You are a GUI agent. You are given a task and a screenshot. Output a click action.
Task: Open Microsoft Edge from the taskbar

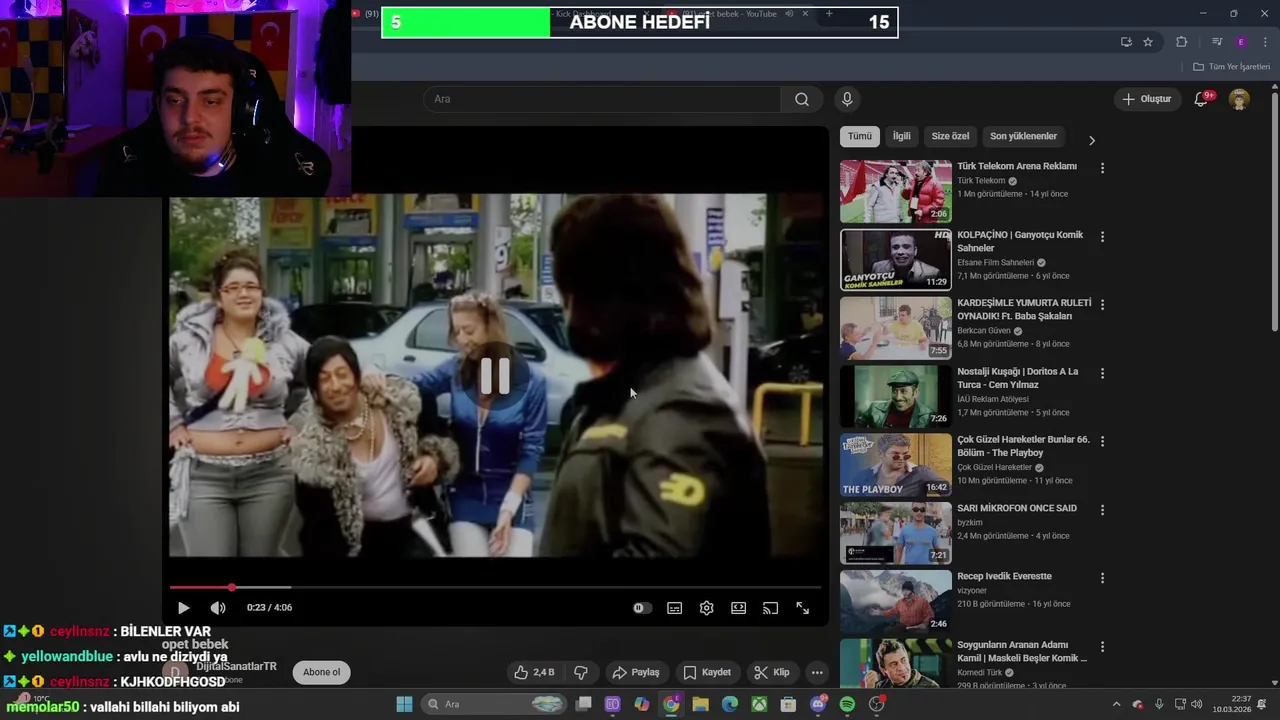(730, 704)
